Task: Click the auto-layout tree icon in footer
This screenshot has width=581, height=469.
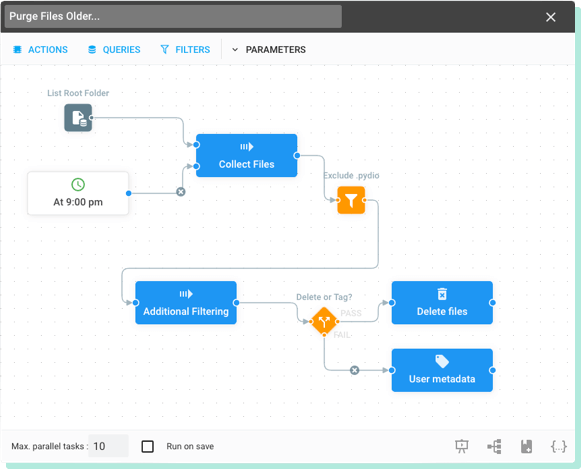Action: [494, 446]
